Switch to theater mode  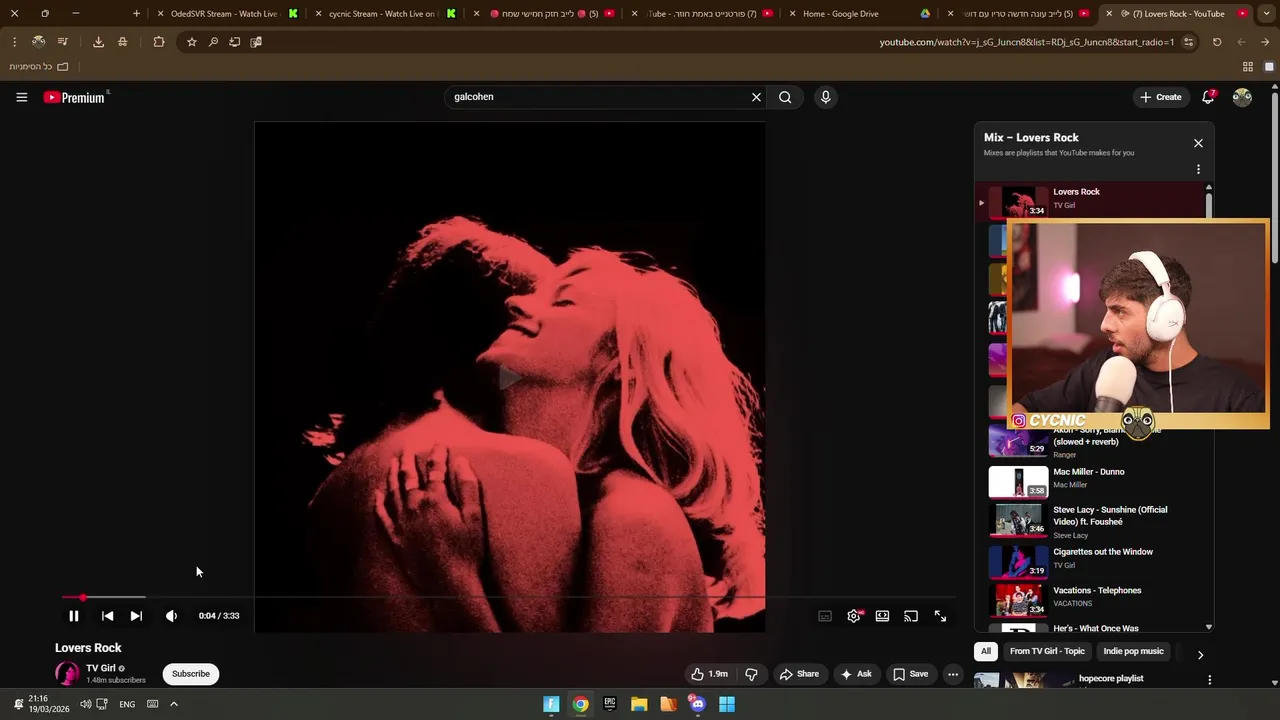coord(882,616)
